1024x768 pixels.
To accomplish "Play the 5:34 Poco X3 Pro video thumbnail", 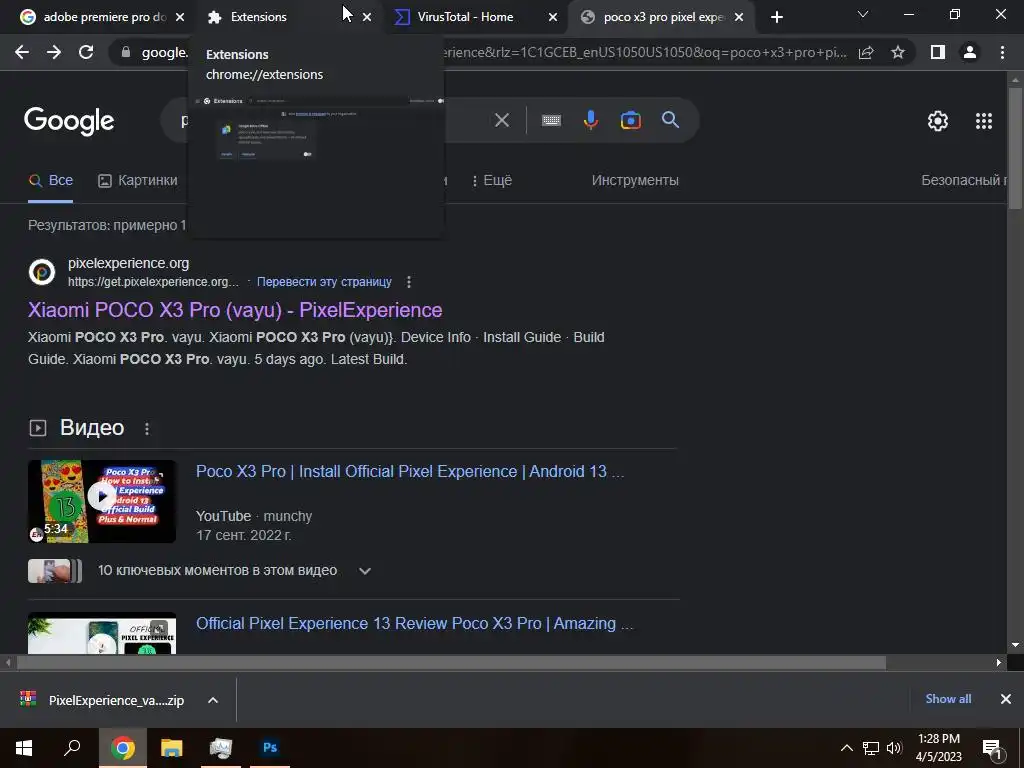I will point(102,502).
